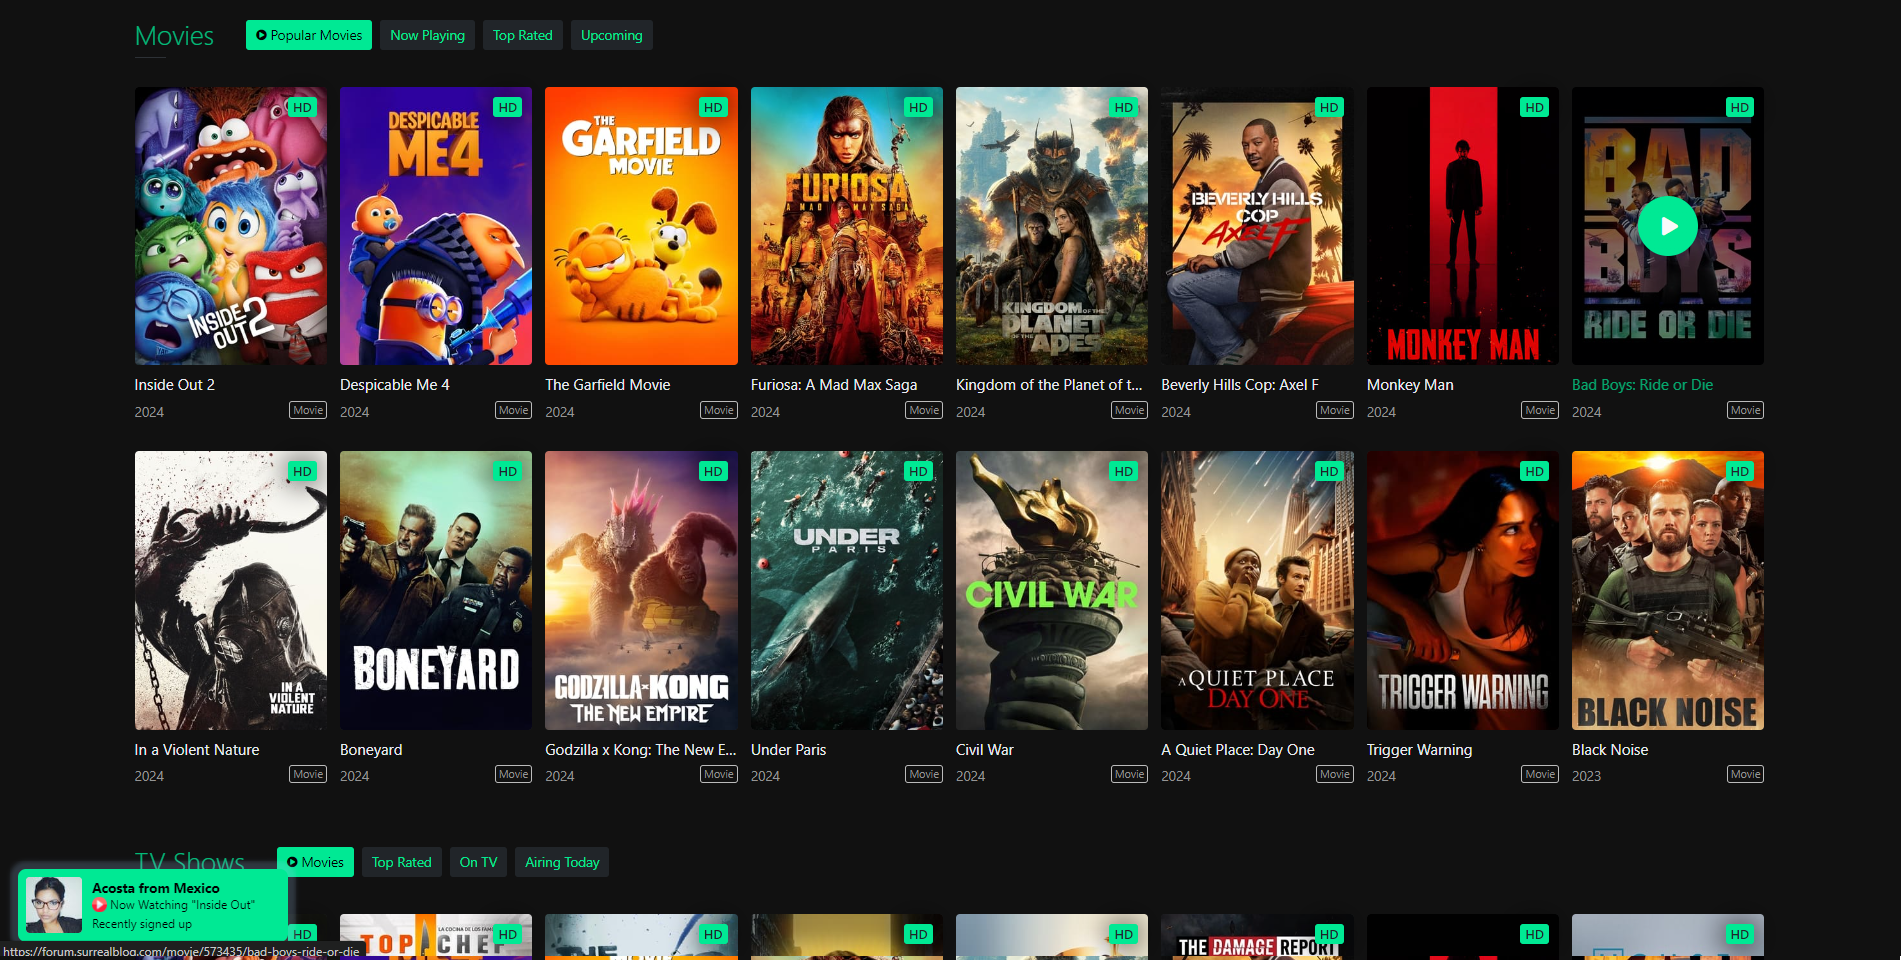Open the Godzilla x Kong poster
This screenshot has height=960, width=1901.
point(641,590)
